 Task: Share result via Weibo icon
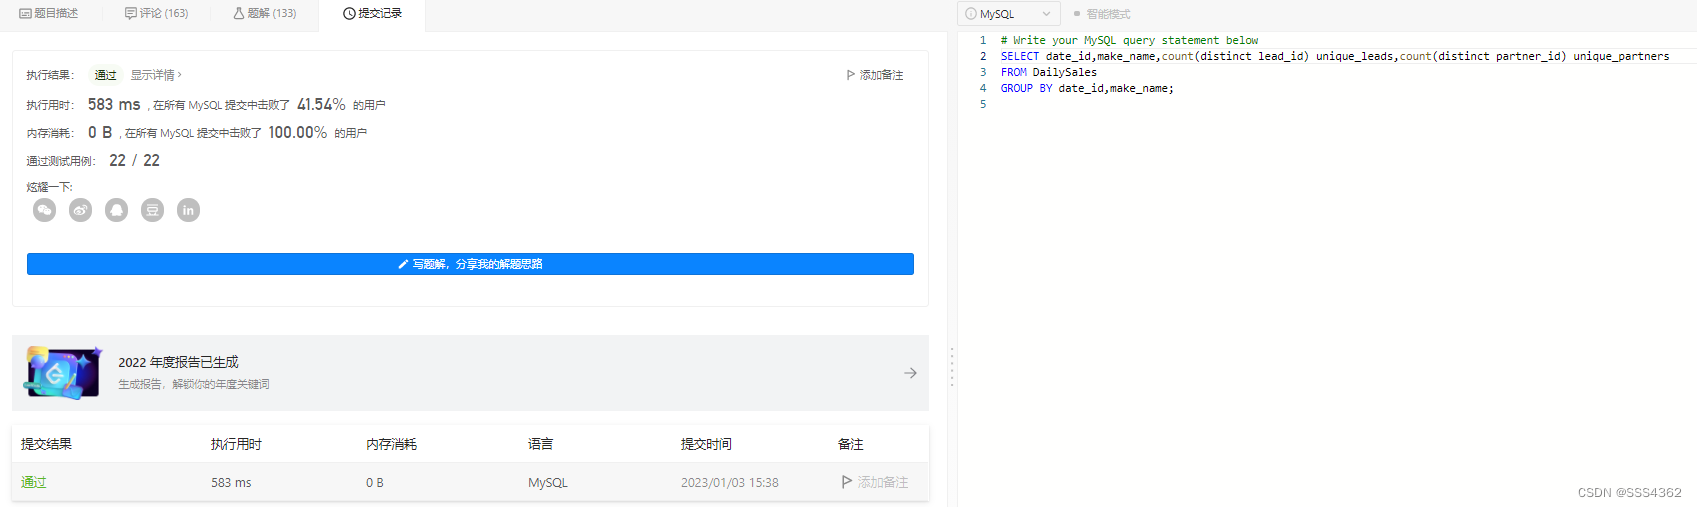80,210
